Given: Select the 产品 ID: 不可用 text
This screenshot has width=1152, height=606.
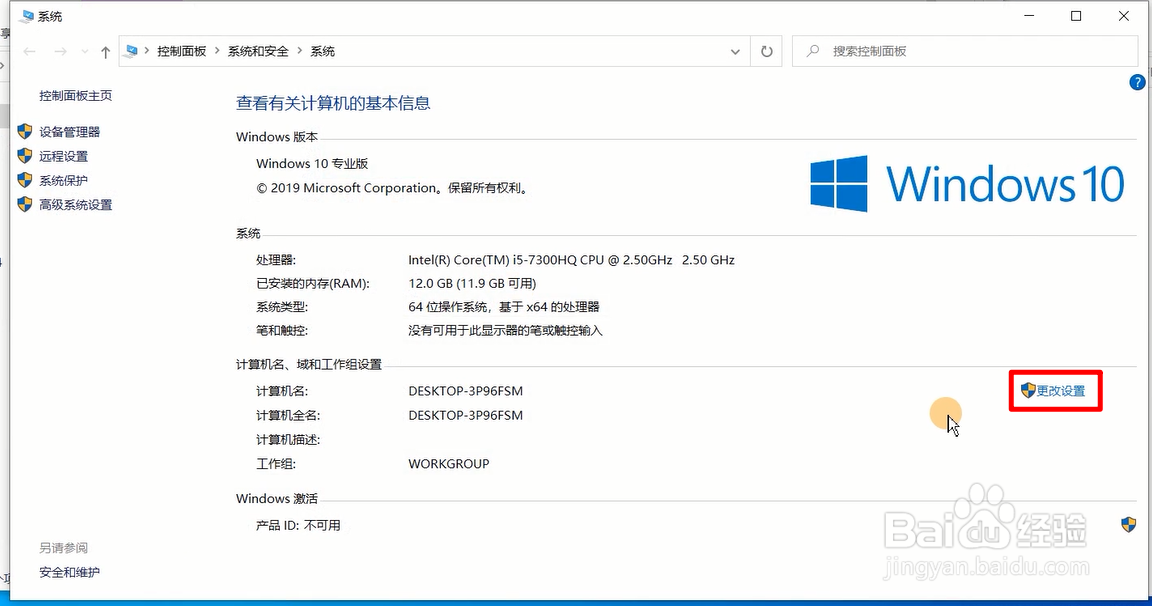Looking at the screenshot, I should (298, 525).
